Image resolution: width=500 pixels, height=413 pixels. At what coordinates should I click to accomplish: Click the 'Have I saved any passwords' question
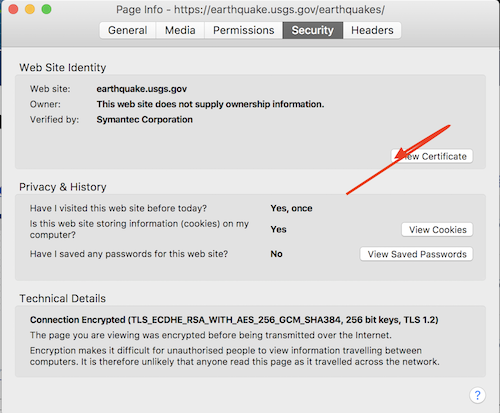tap(129, 254)
